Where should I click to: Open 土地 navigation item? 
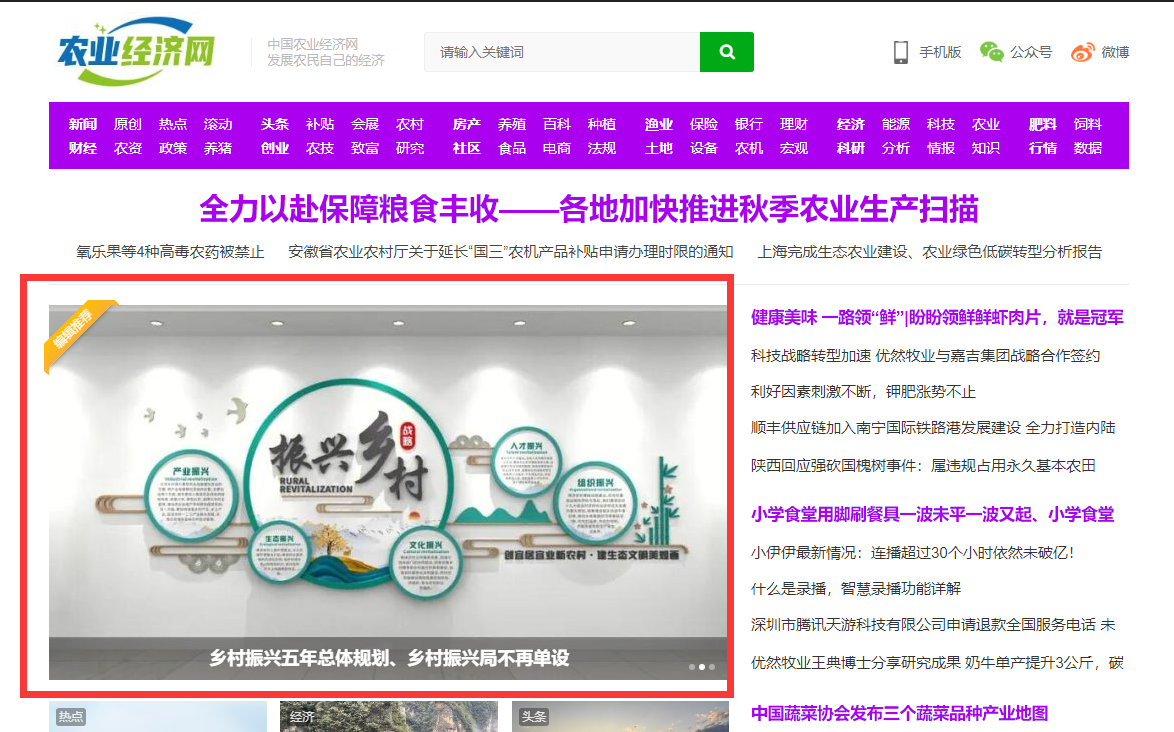click(659, 148)
